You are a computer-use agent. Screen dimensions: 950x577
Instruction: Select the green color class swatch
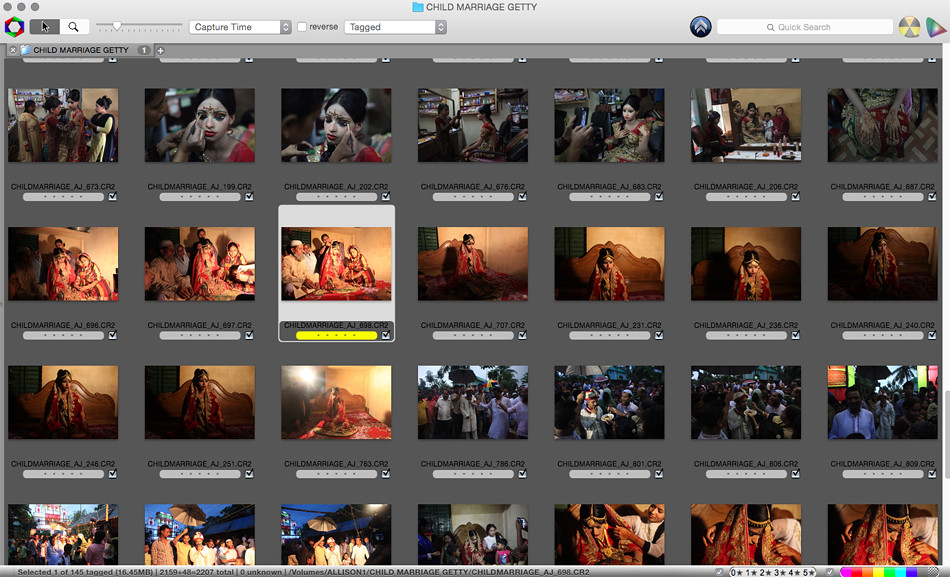(889, 572)
